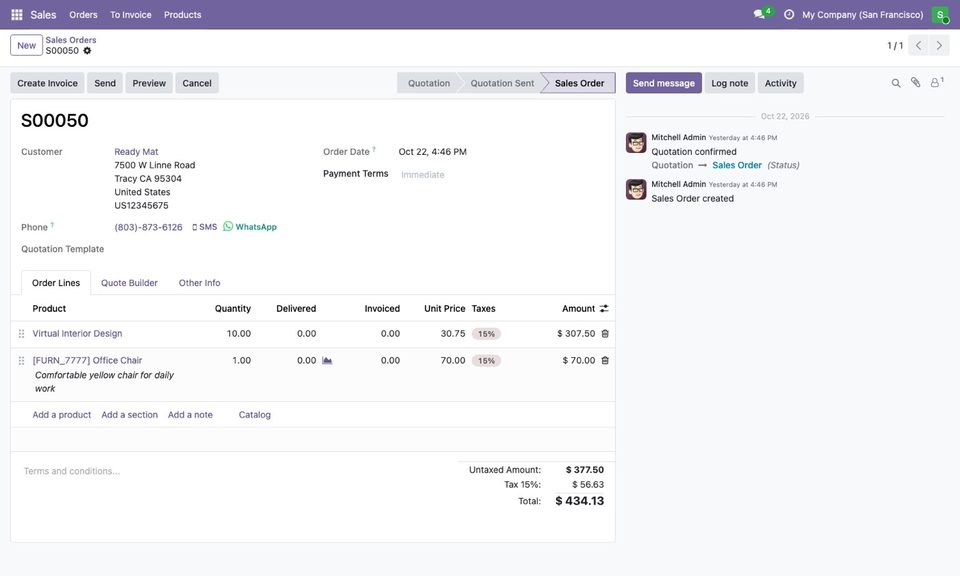Open attachments via the paperclip icon
Viewport: 960px width, 576px height.
point(915,83)
